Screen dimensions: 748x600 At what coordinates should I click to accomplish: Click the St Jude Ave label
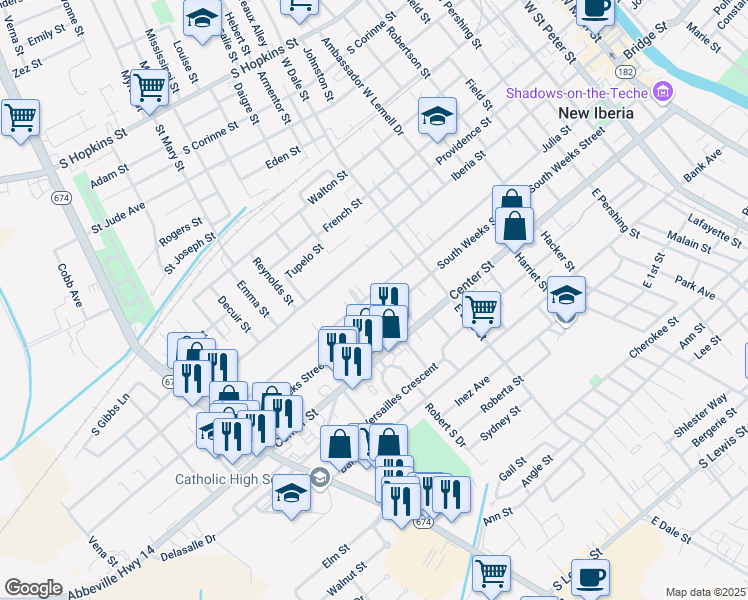click(x=118, y=217)
